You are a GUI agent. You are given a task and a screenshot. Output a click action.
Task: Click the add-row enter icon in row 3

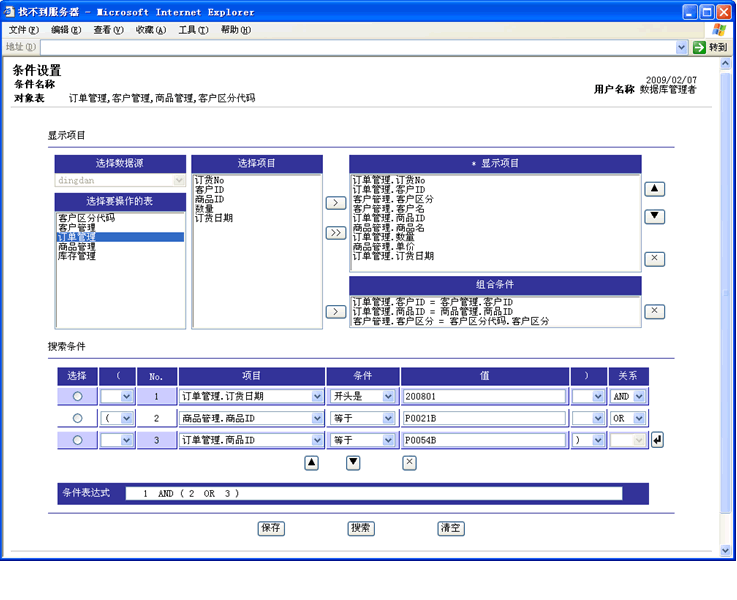657,440
